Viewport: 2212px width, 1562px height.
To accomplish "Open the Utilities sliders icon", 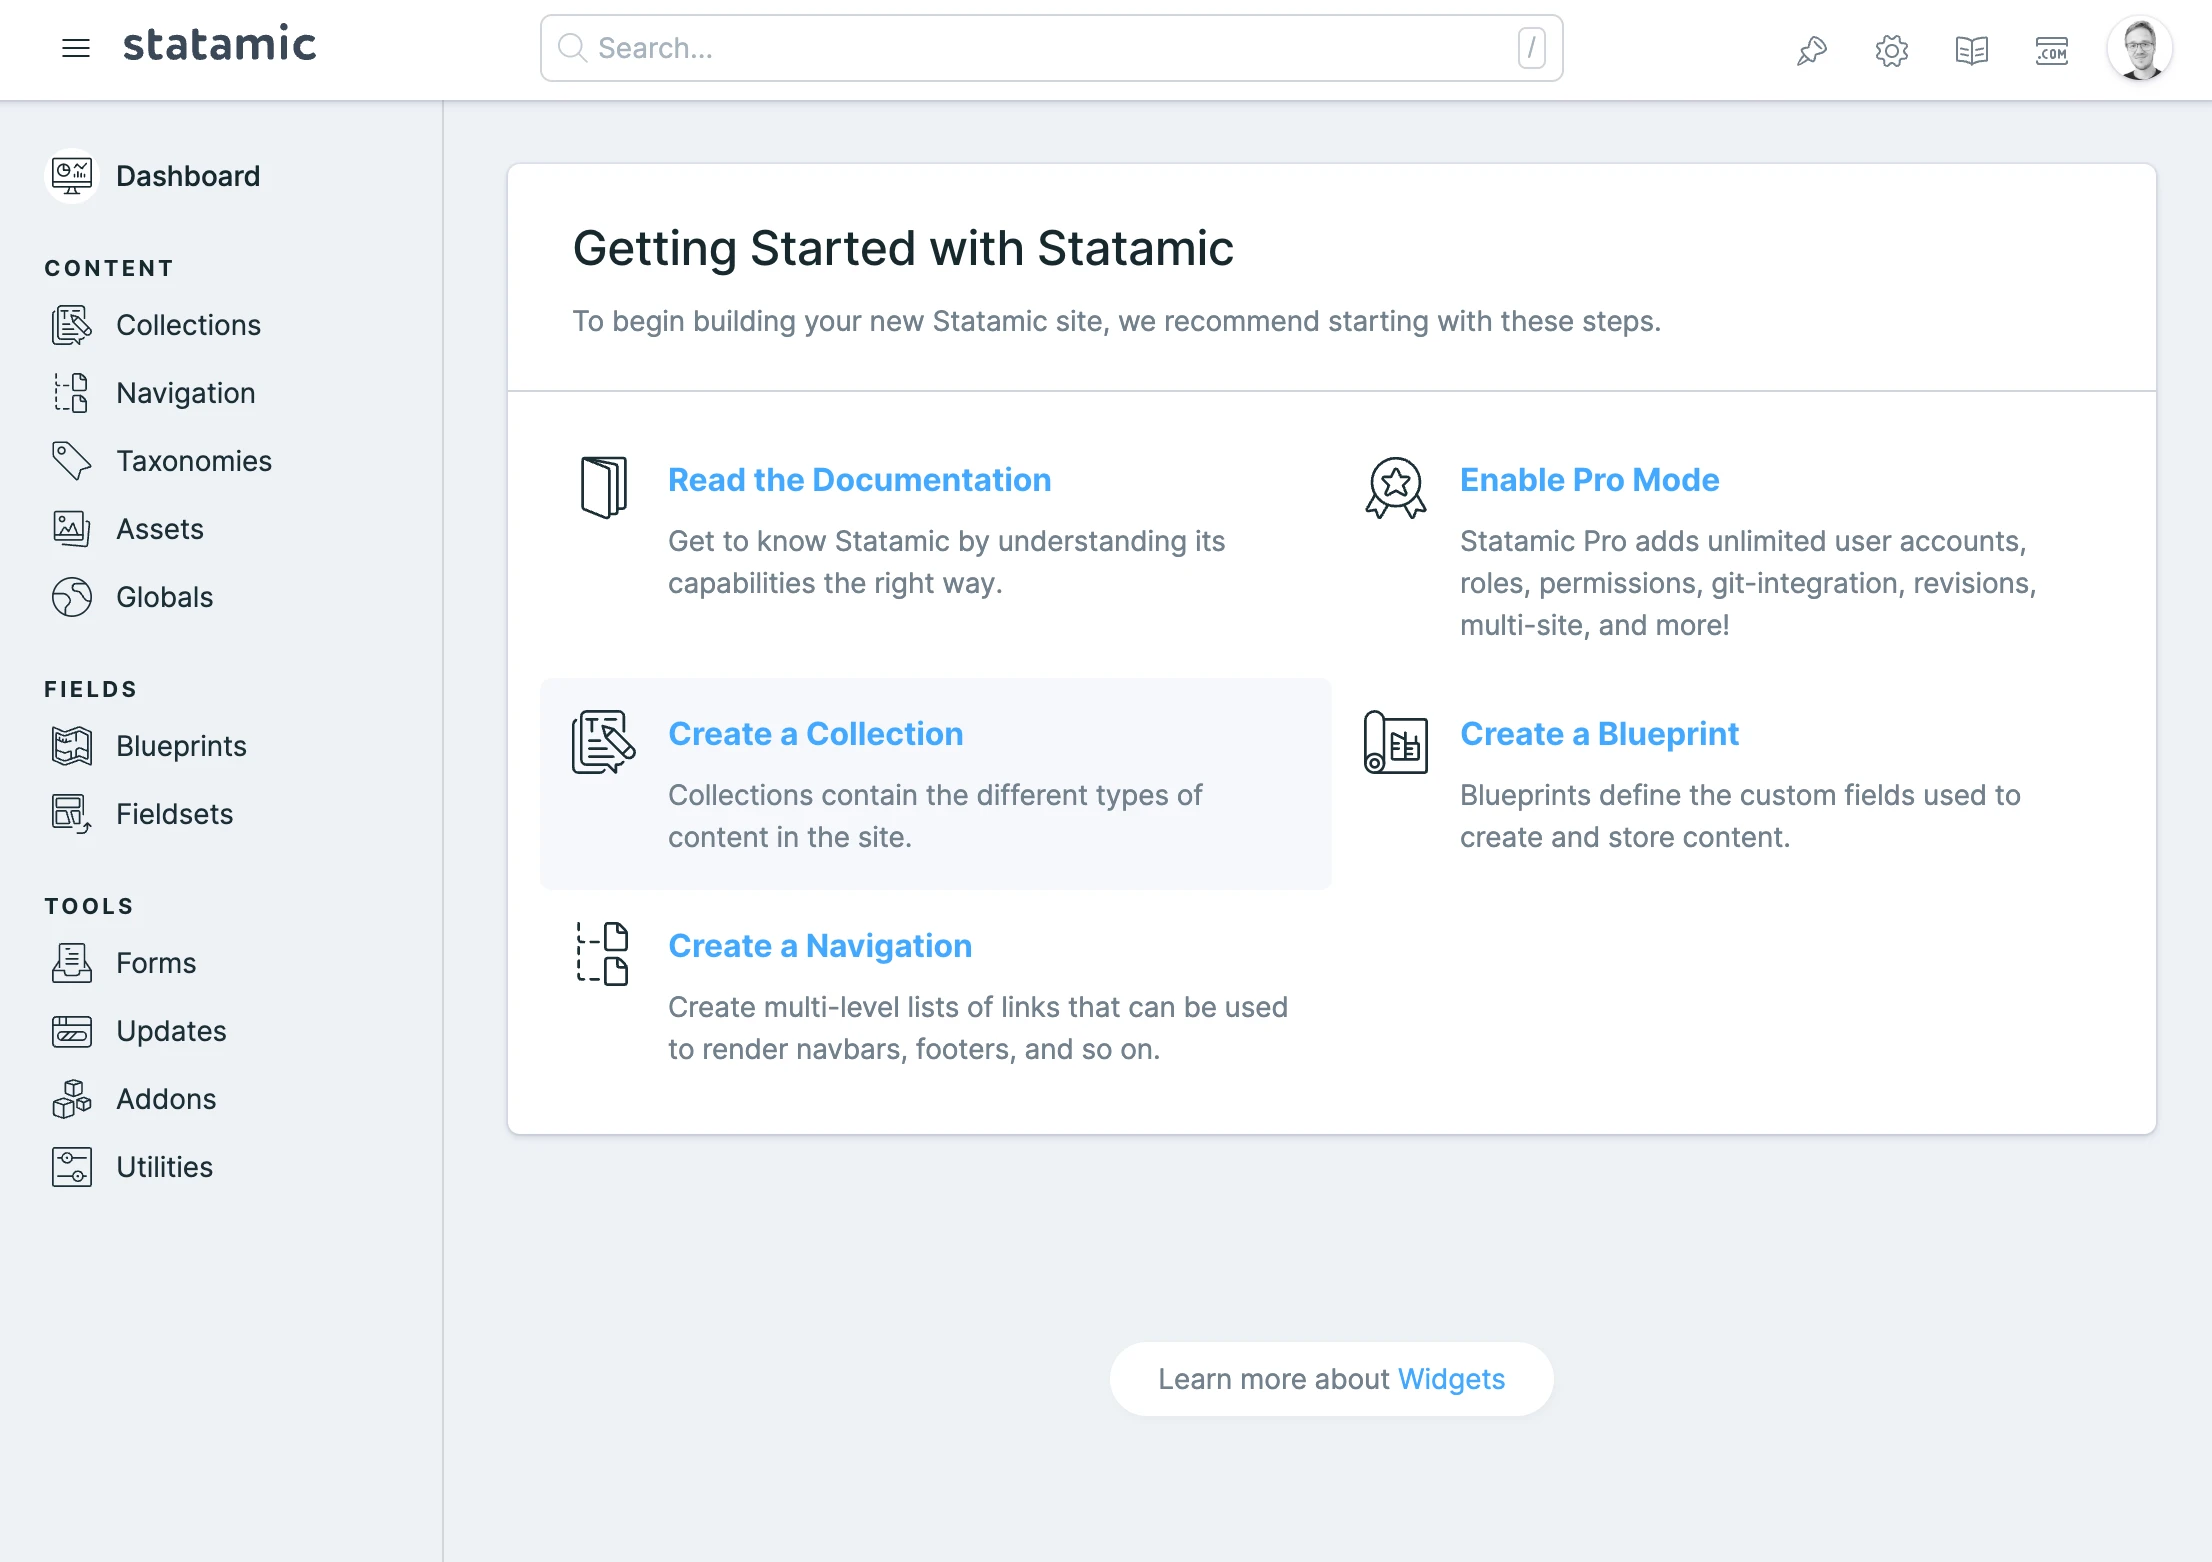I will (x=71, y=1167).
